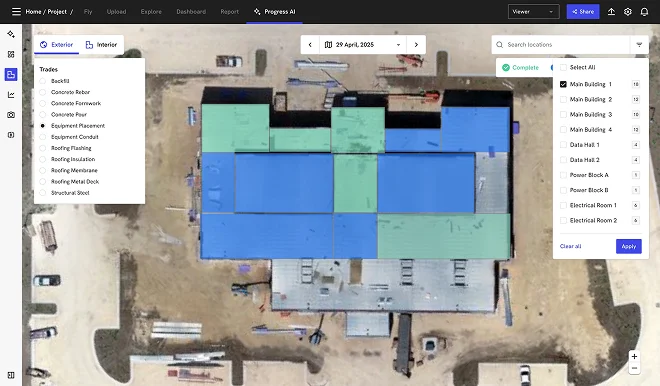
Task: Open the notifications bell
Action: point(644,12)
